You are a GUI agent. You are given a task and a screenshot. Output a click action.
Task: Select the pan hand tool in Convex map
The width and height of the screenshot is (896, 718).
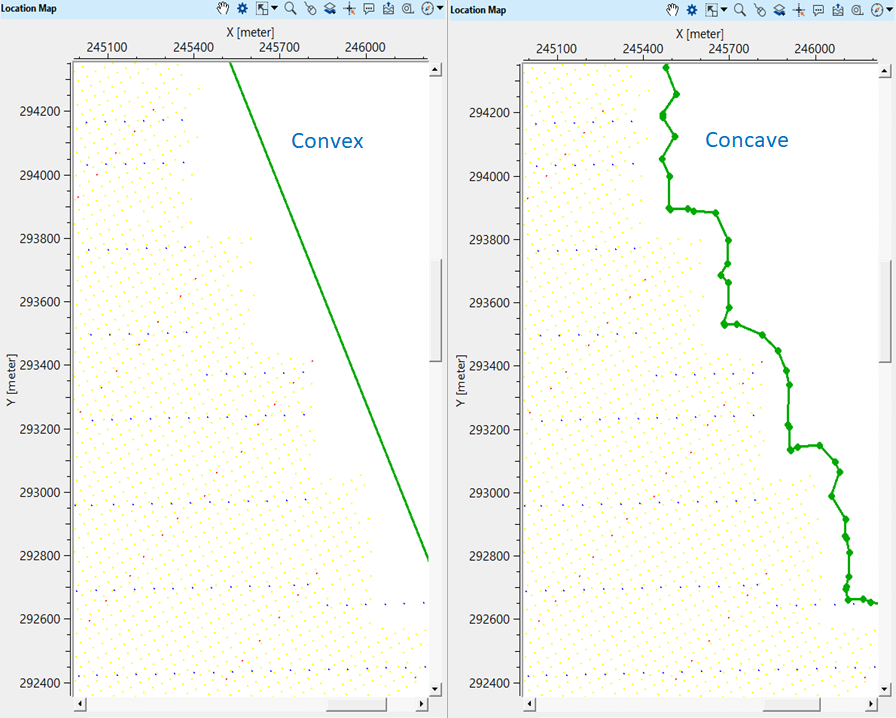click(224, 10)
